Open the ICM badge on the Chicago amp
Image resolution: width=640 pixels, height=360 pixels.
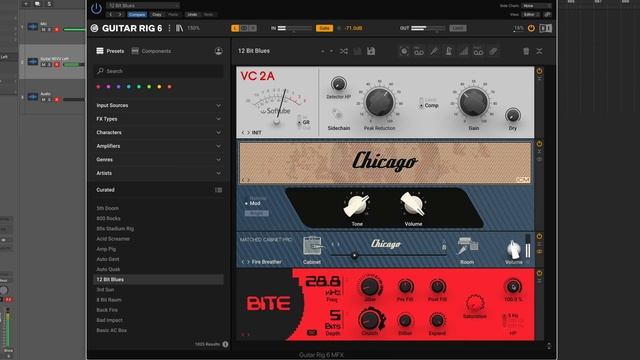(x=523, y=180)
